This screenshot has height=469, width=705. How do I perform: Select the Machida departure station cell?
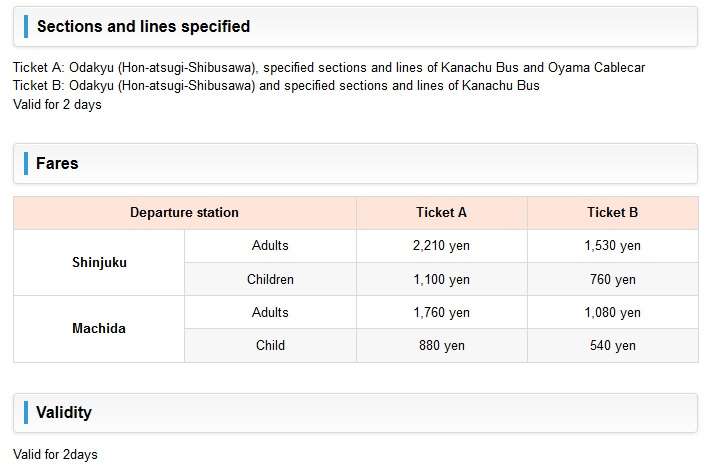99,328
